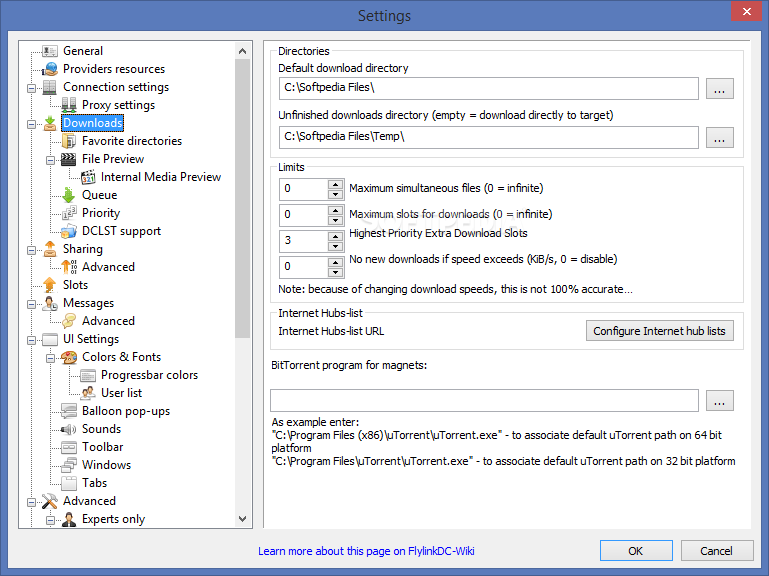Increase Highest Priority Extra Download Slots
769x576 pixels.
coord(335,236)
